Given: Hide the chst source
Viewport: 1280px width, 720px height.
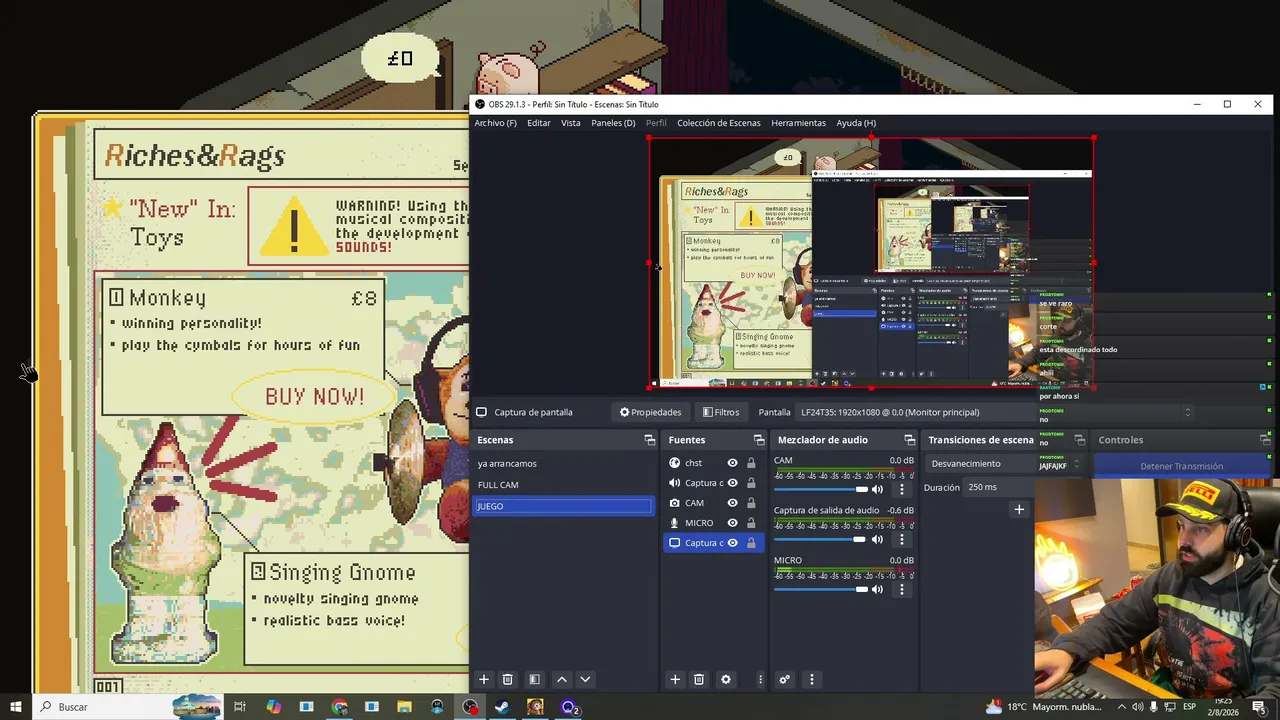Looking at the screenshot, I should coord(732,463).
